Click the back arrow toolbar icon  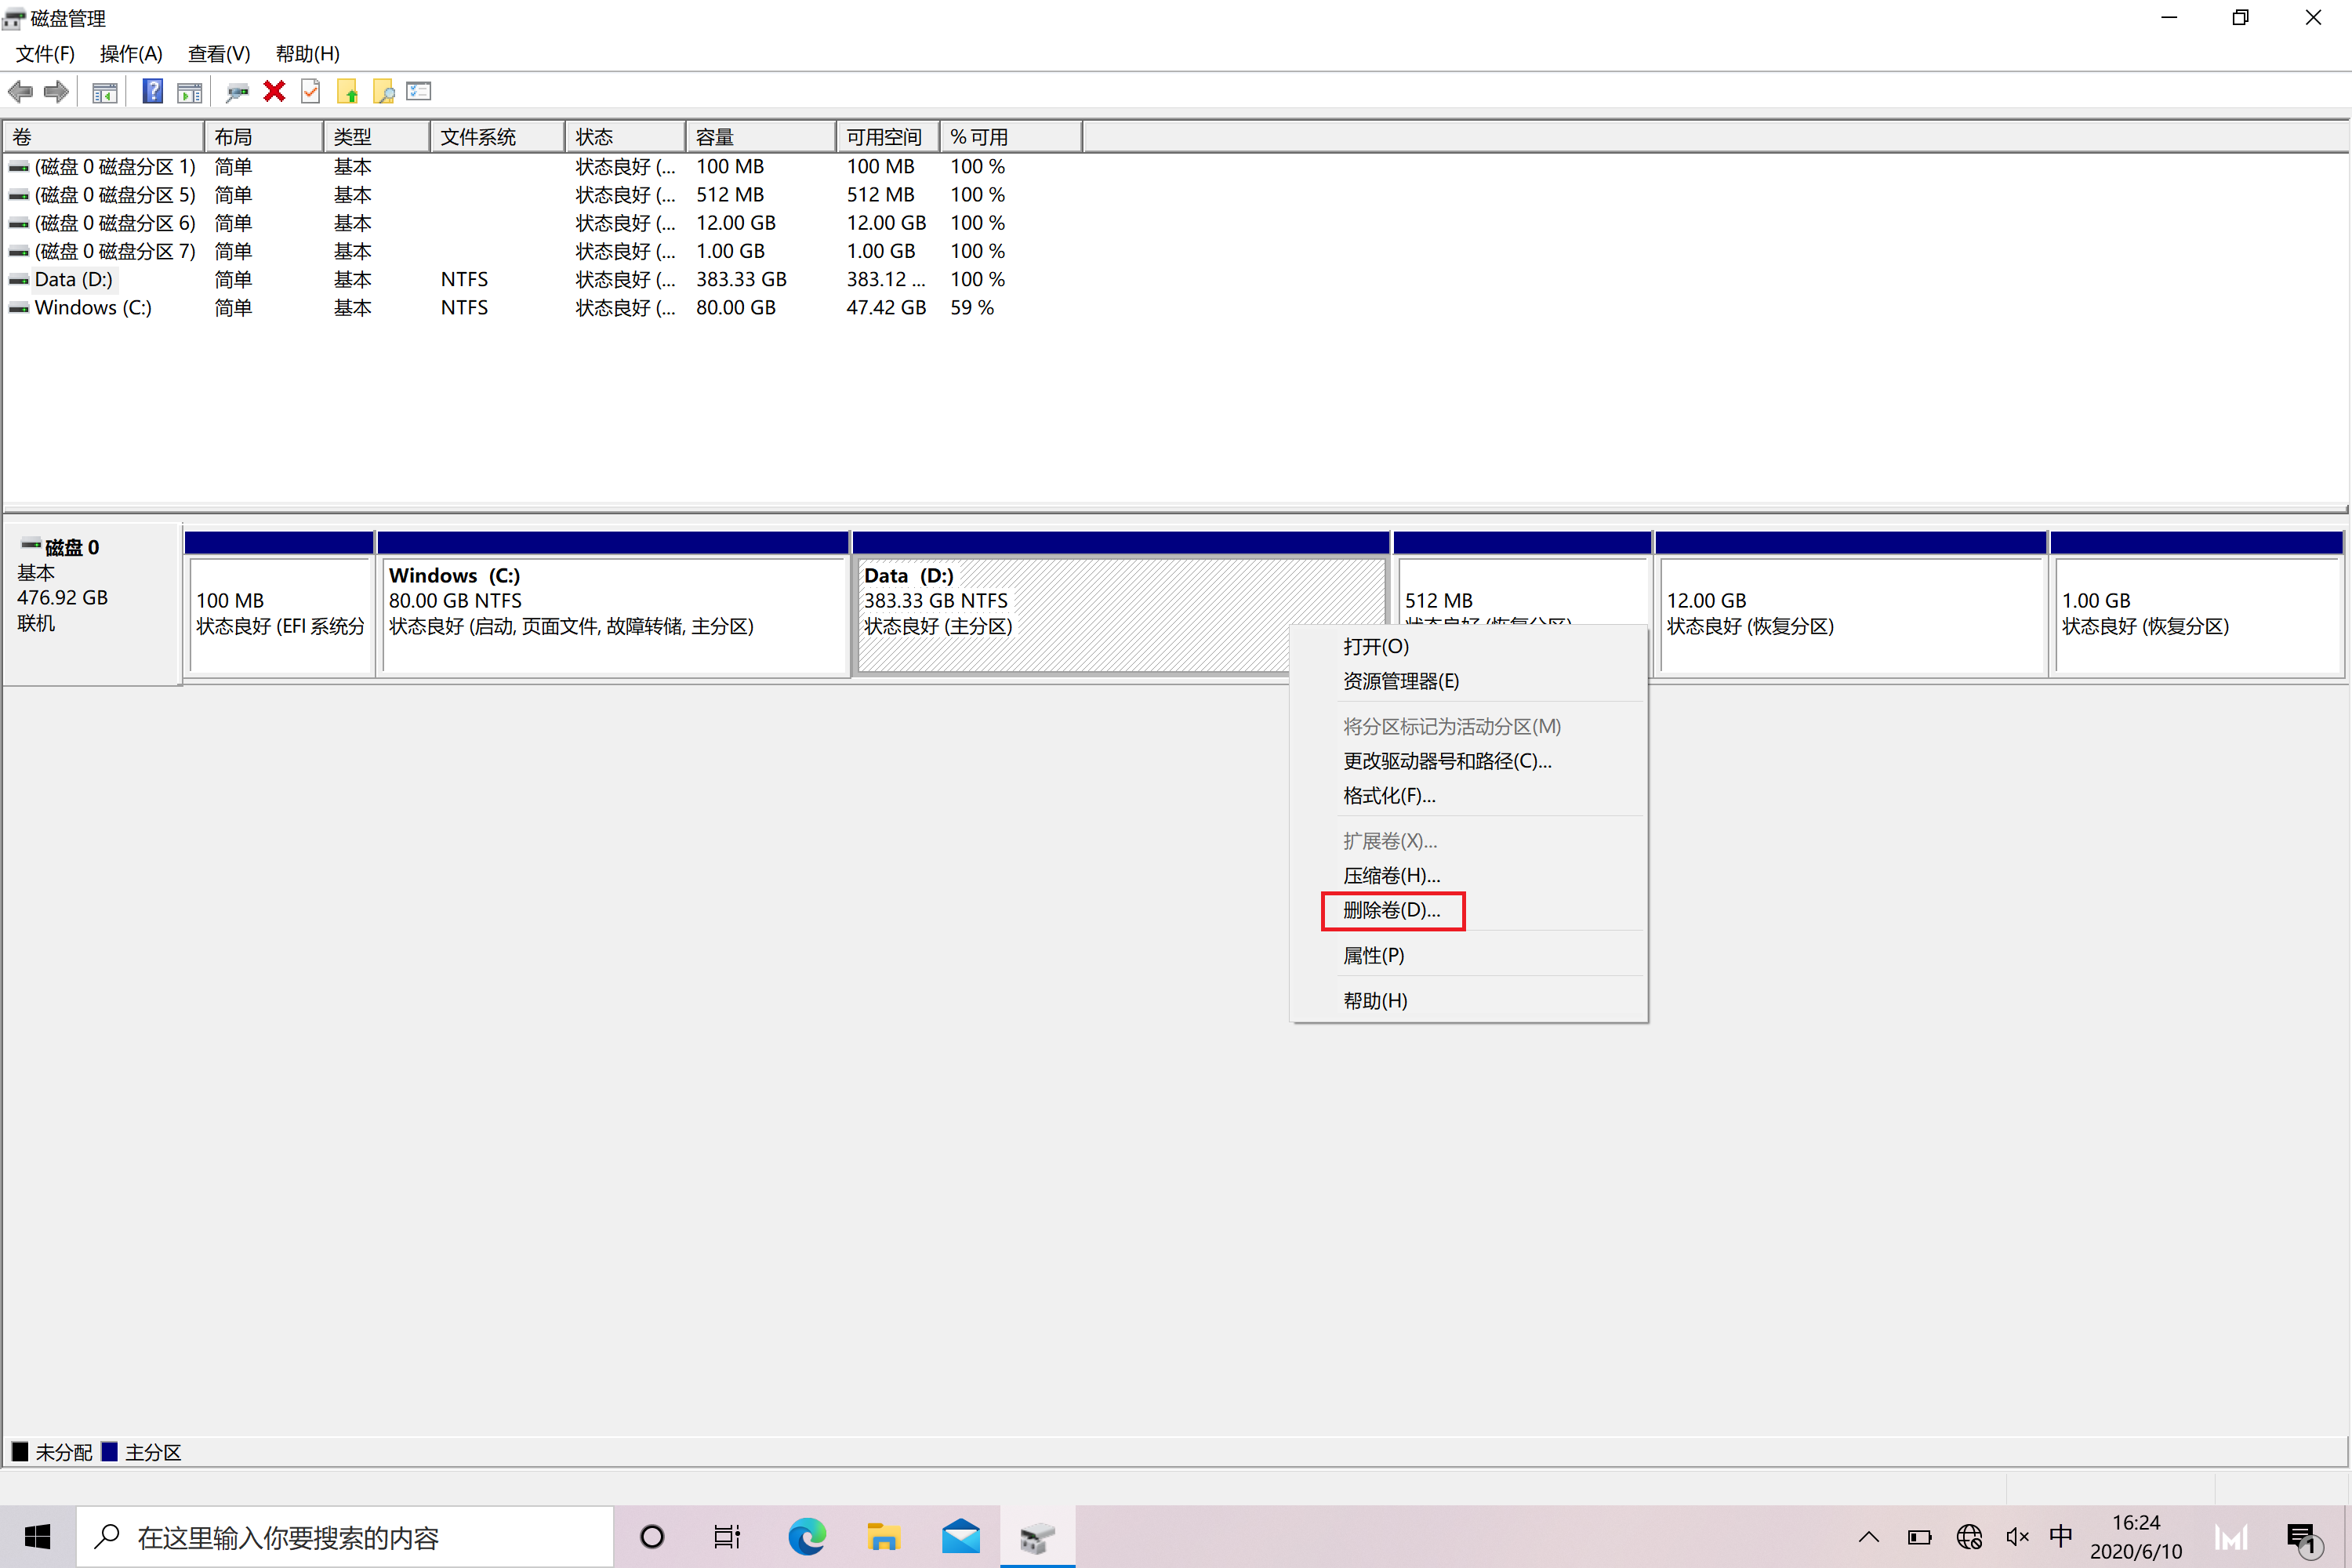[20, 92]
